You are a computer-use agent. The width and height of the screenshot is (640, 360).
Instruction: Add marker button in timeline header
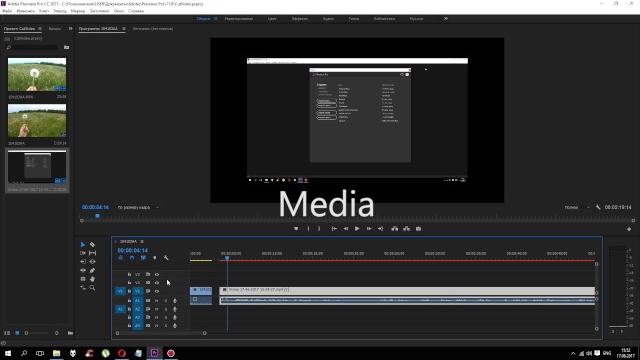[154, 258]
